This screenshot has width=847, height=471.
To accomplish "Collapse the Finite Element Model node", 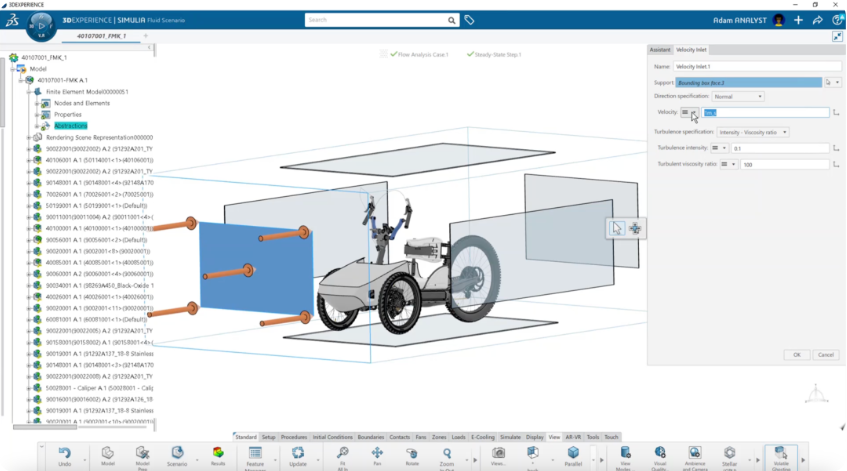I will coord(29,92).
